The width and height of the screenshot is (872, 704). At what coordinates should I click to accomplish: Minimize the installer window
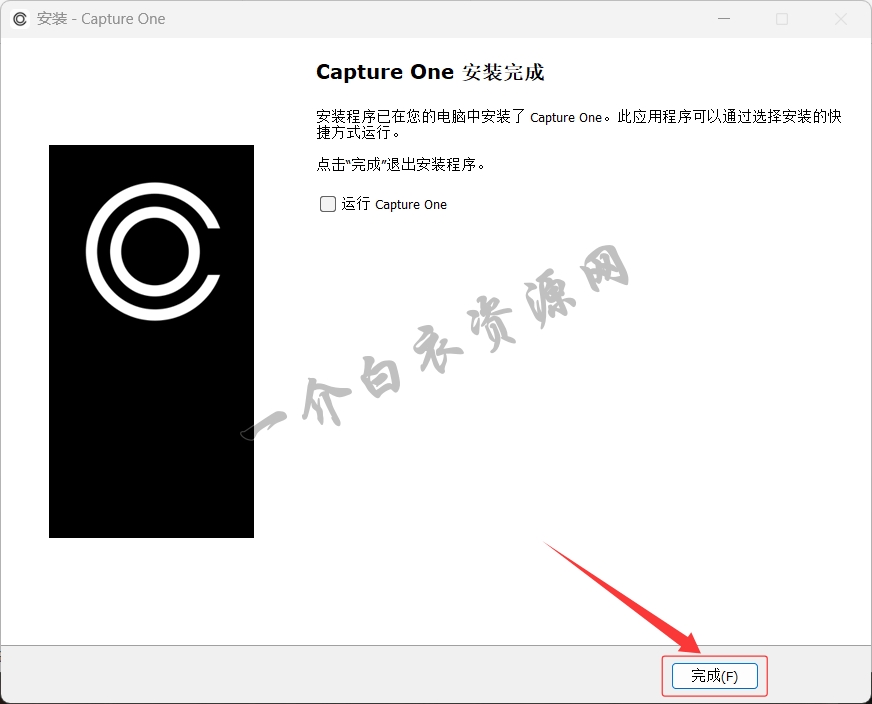(x=724, y=19)
